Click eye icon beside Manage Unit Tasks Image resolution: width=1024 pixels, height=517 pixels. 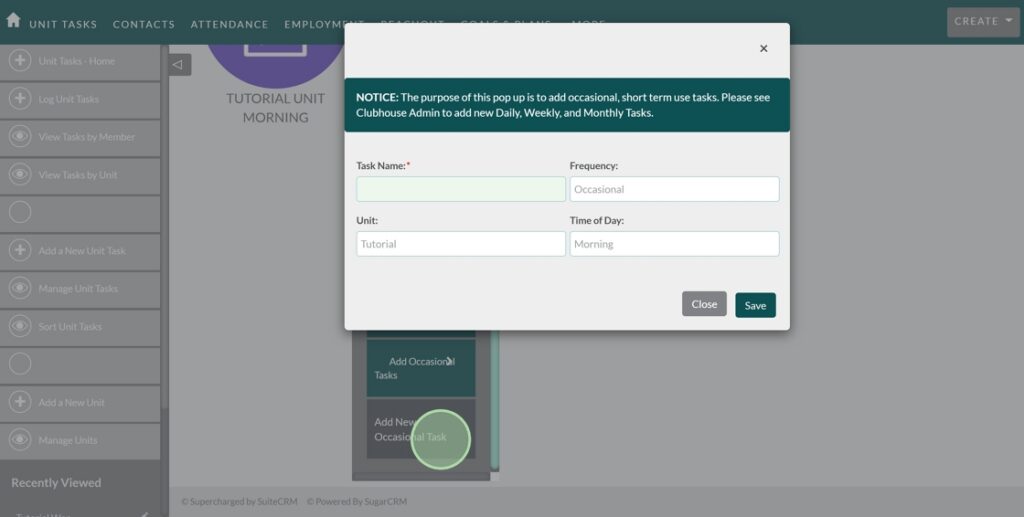19,289
